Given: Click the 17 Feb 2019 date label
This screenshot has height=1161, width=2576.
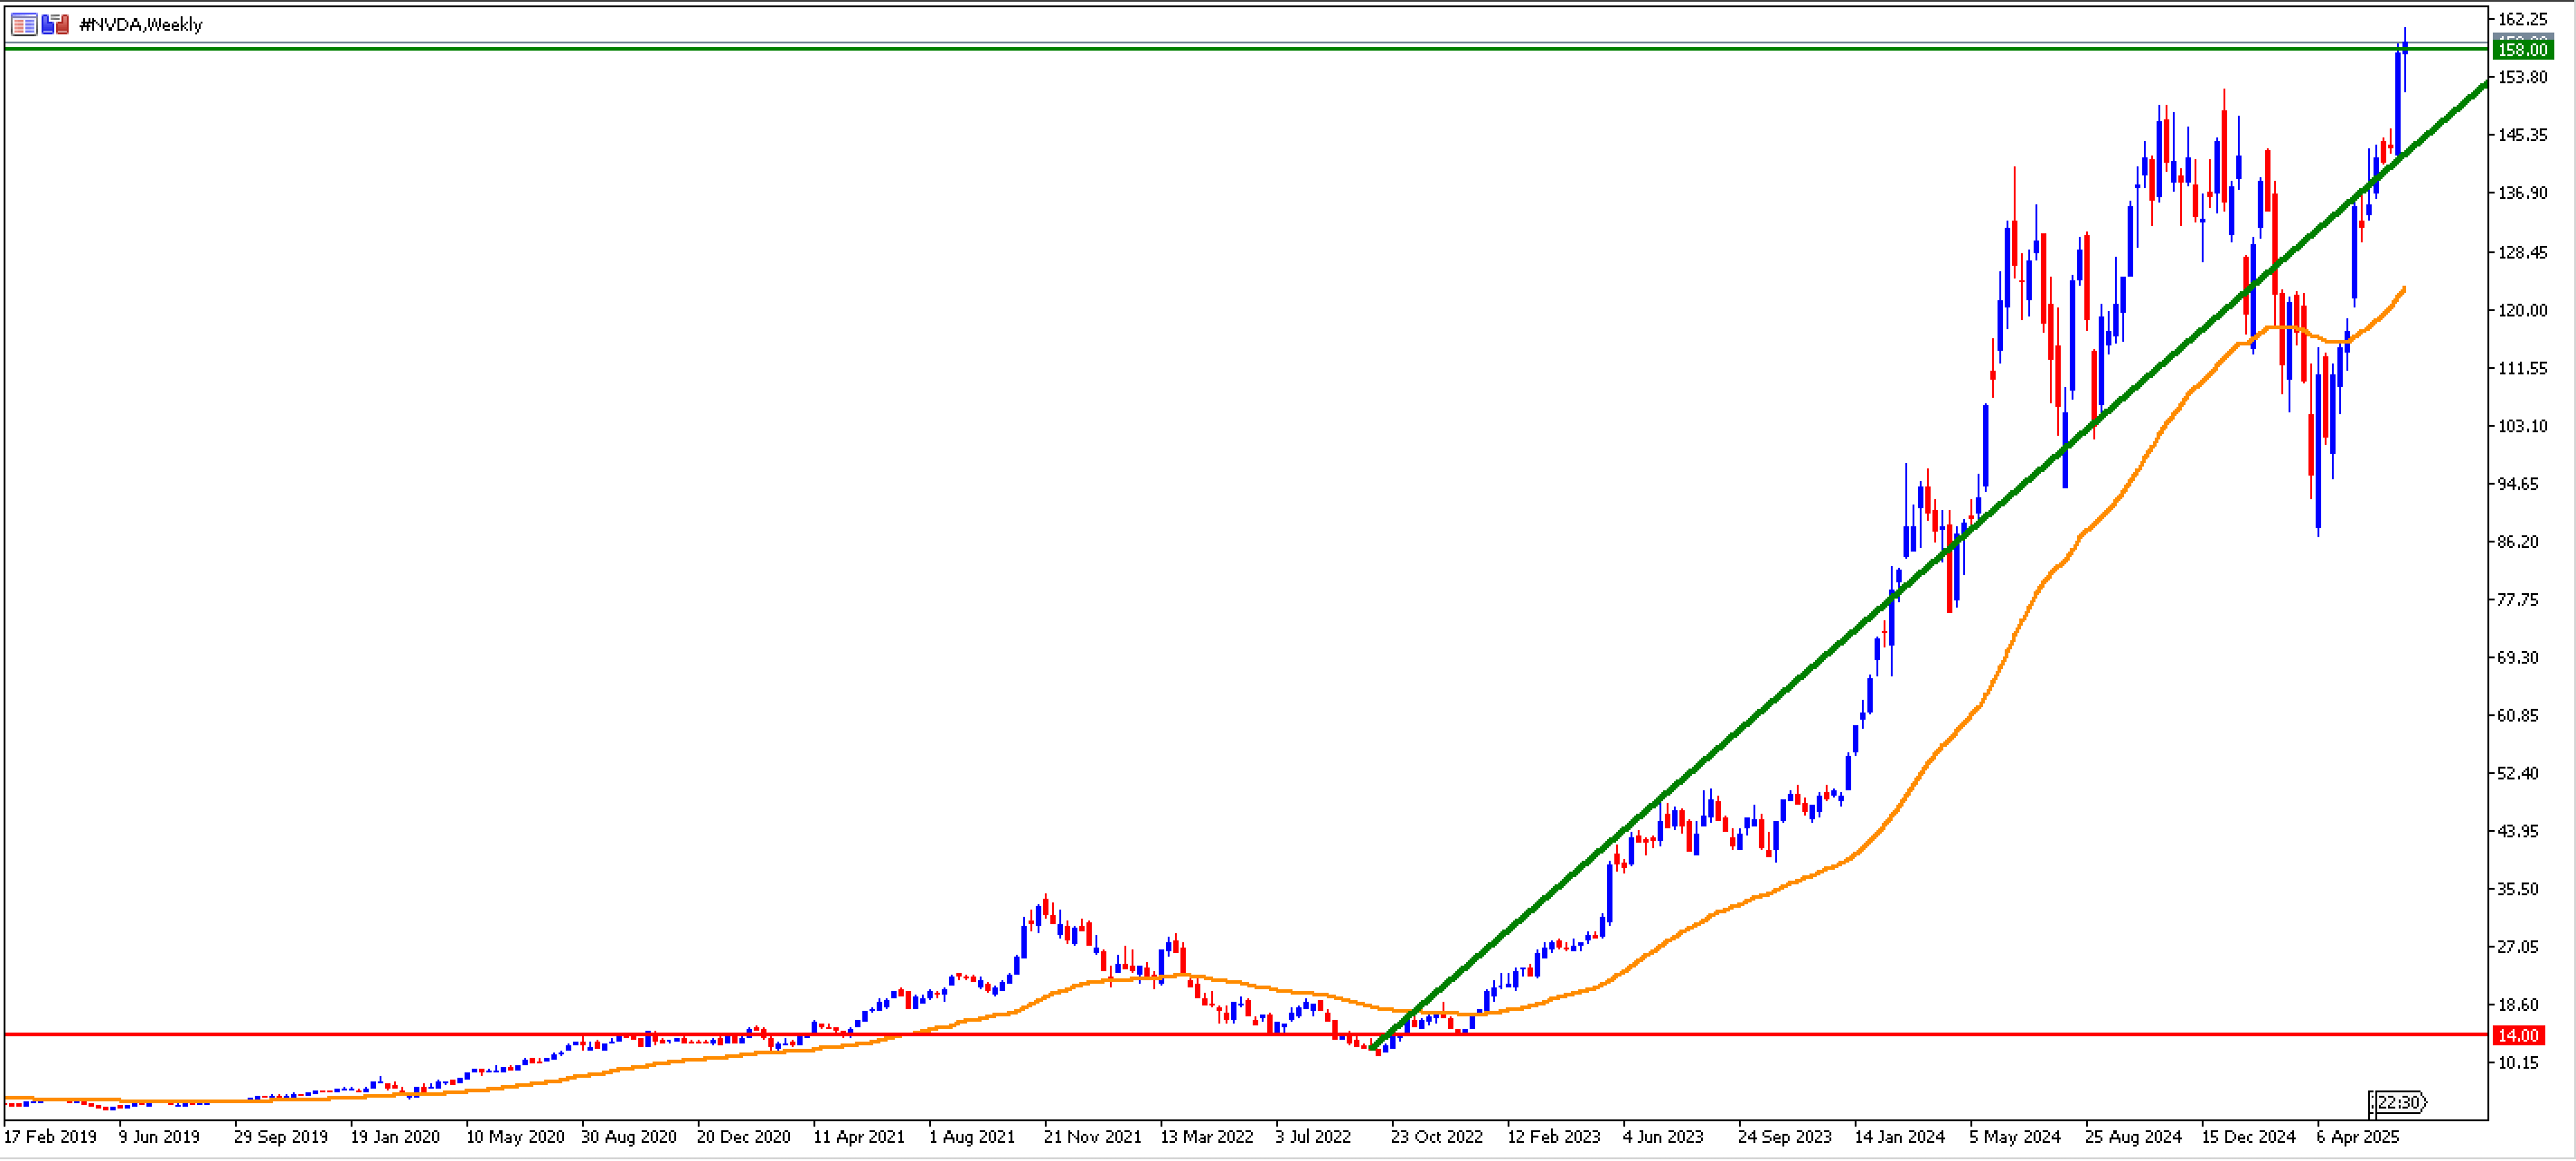Looking at the screenshot, I should pyautogui.click(x=50, y=1137).
